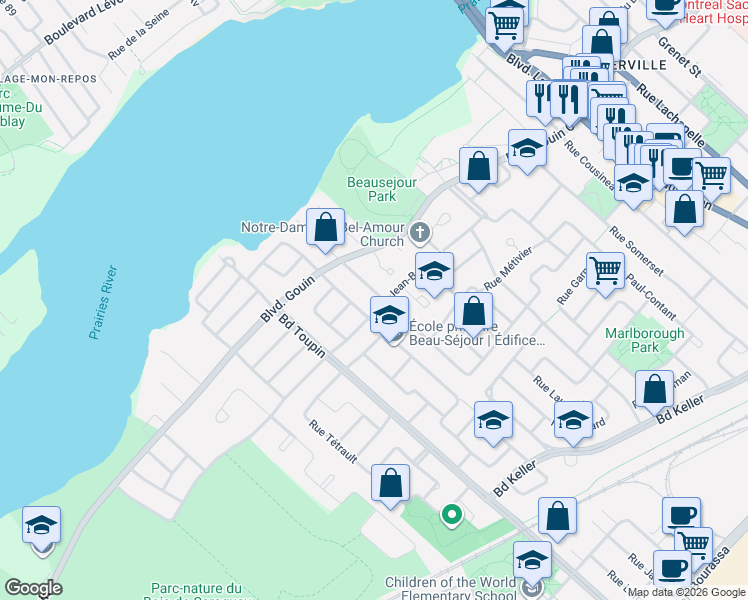748x600 pixels.
Task: Click the Parc-nature du Bois label
Action: [x=197, y=591]
